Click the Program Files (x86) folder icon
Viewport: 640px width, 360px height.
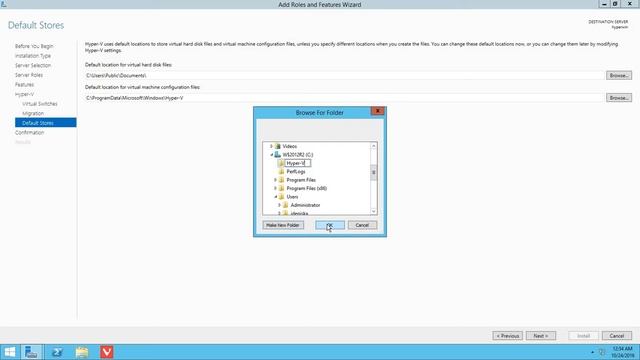pos(281,189)
